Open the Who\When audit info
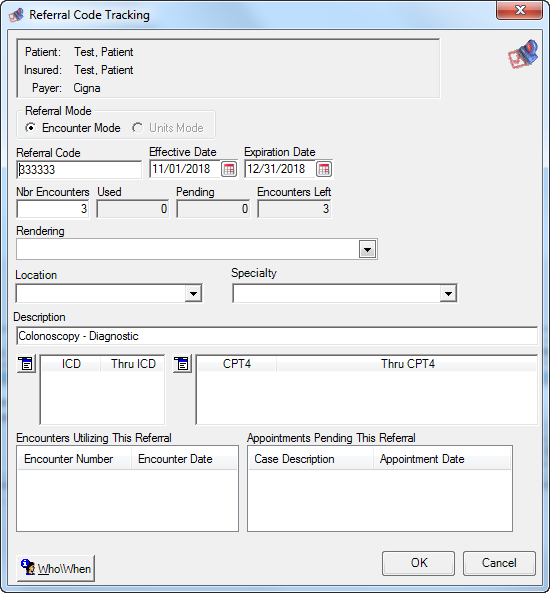Viewport: 550px width, 593px height. pyautogui.click(x=56, y=568)
